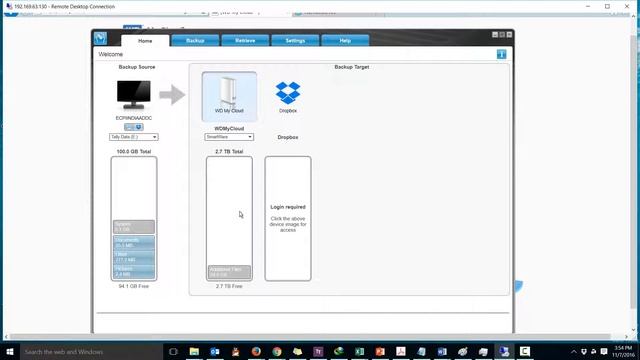The width and height of the screenshot is (640, 360).
Task: Open Task View from the taskbar
Action: click(173, 351)
